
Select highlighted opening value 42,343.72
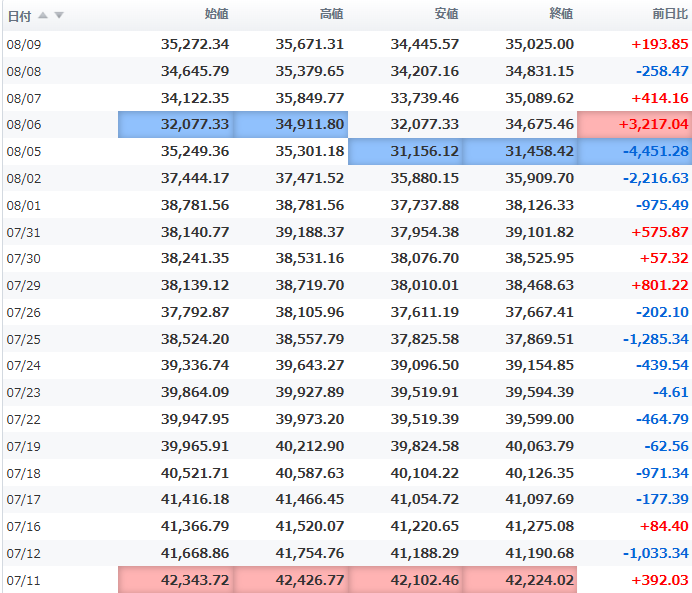[176, 580]
